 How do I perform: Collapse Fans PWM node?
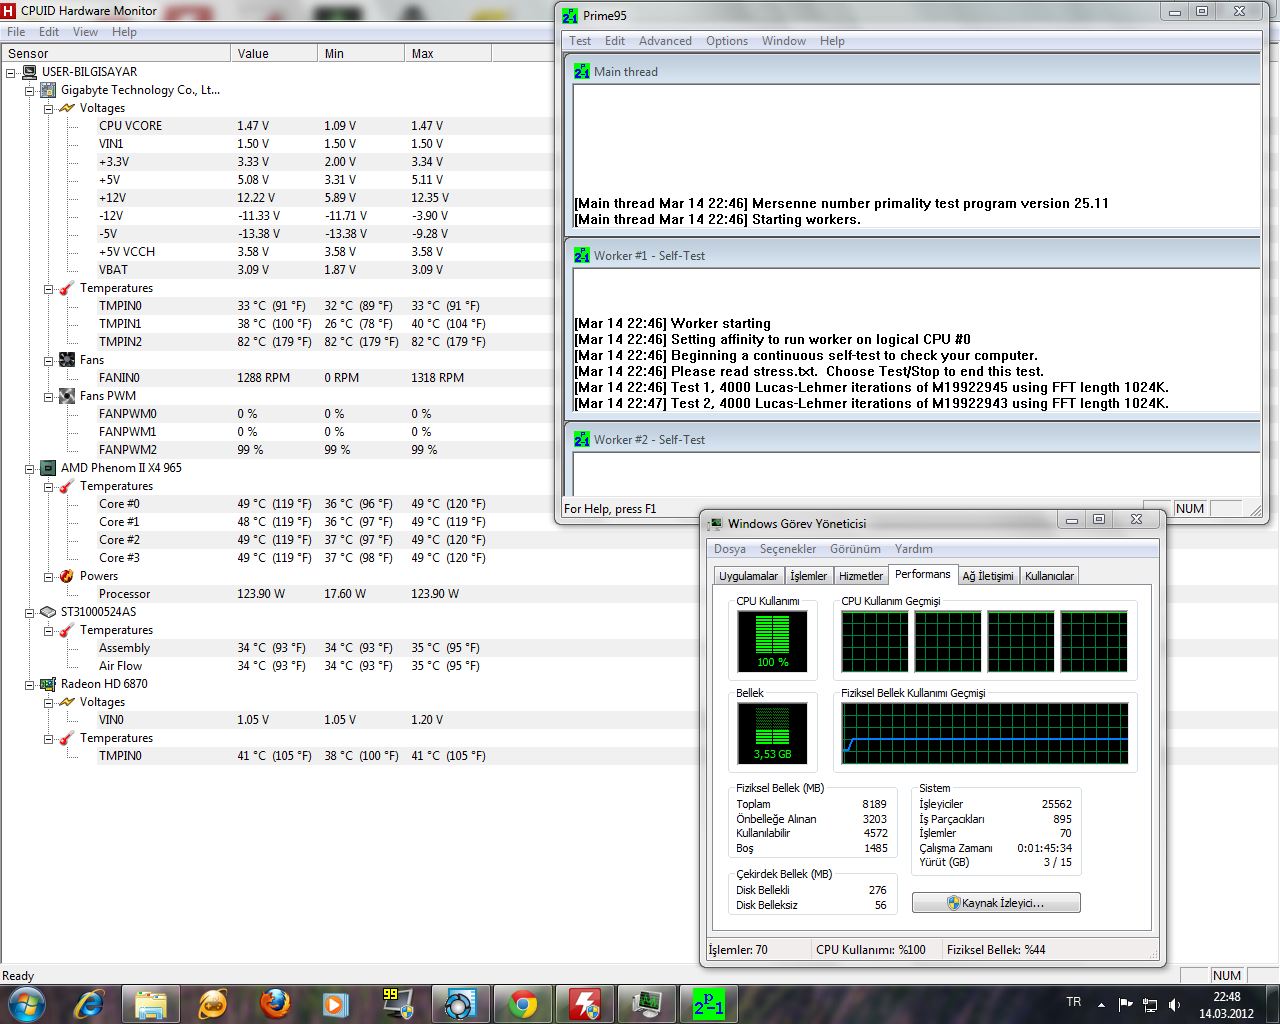[x=49, y=396]
